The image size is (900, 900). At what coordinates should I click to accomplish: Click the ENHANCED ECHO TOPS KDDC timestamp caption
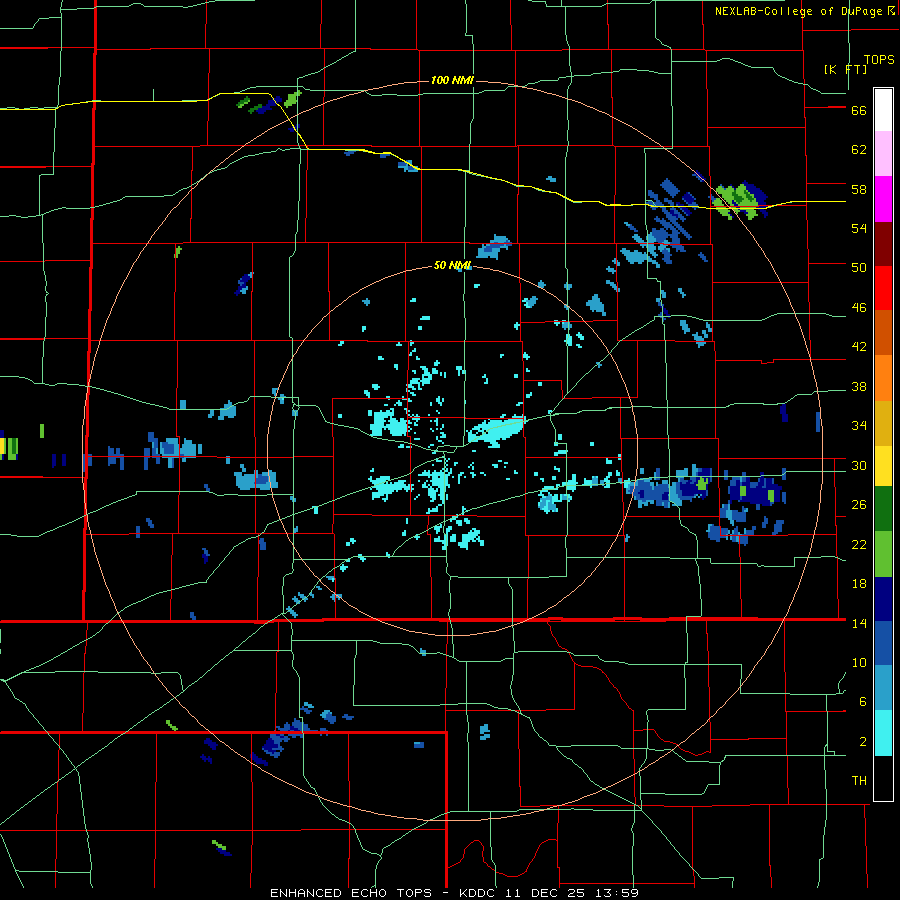(454, 893)
